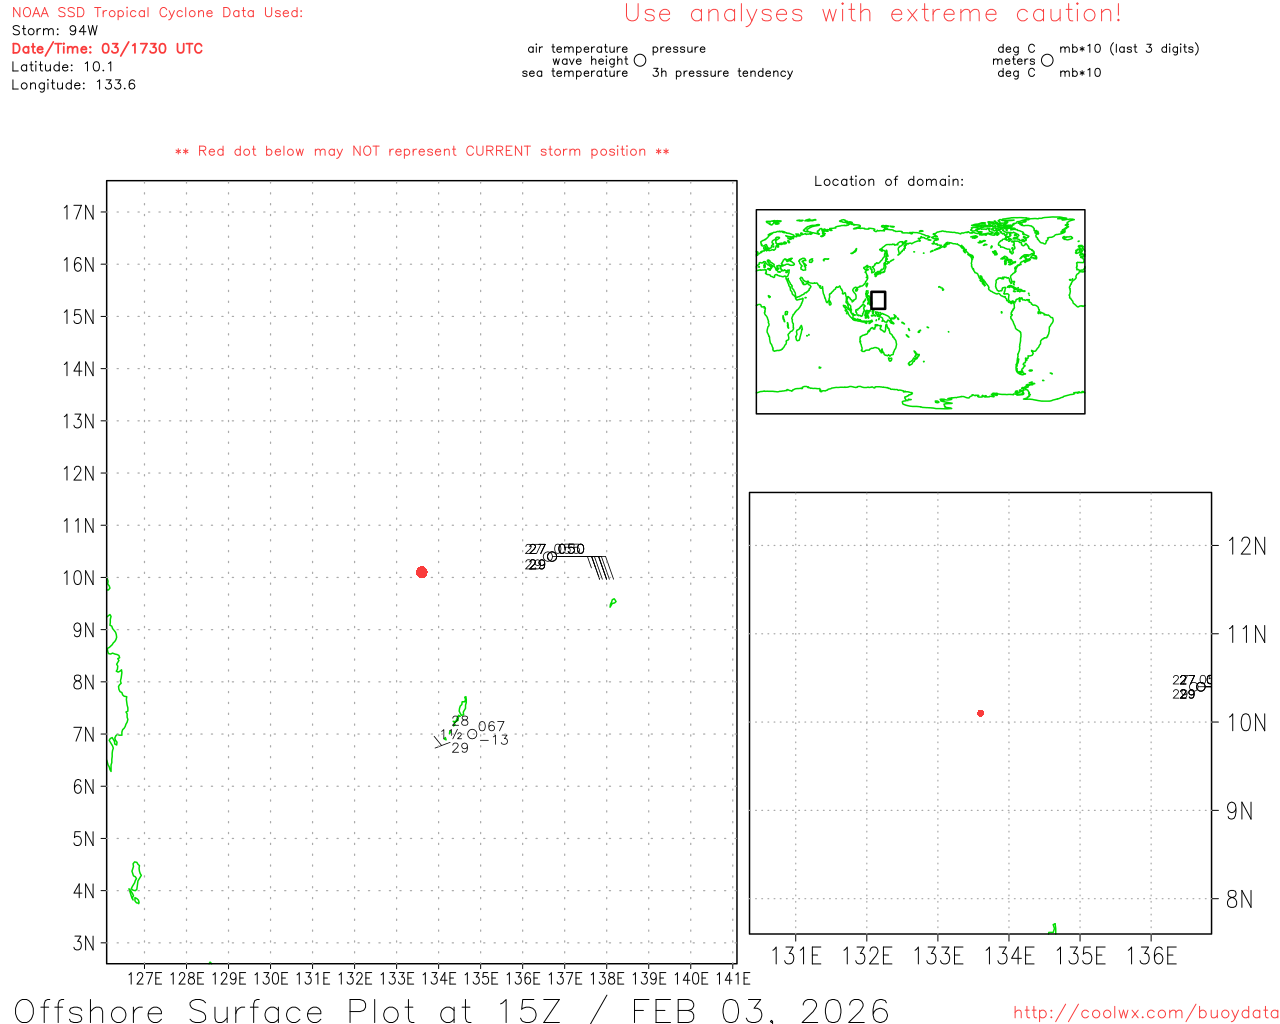
Task: Click the legend circle next to meters
Action: [x=1047, y=60]
